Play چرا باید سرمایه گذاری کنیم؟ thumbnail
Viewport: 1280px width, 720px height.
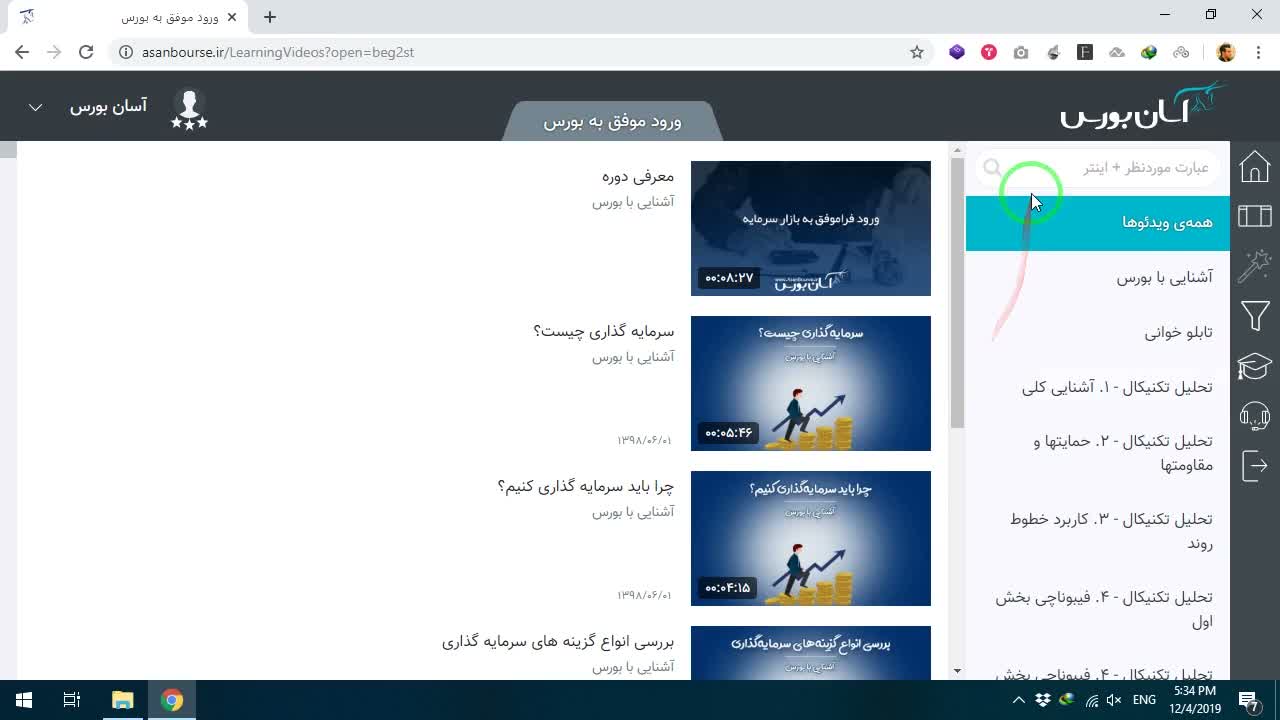coord(811,538)
